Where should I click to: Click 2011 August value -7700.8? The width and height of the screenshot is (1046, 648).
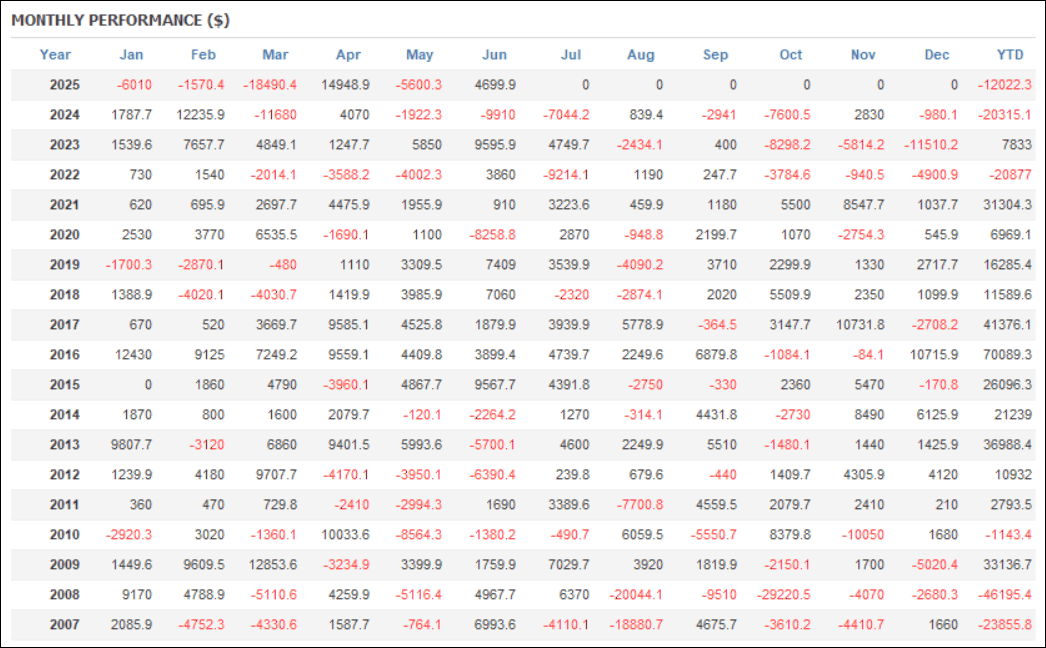click(x=639, y=505)
